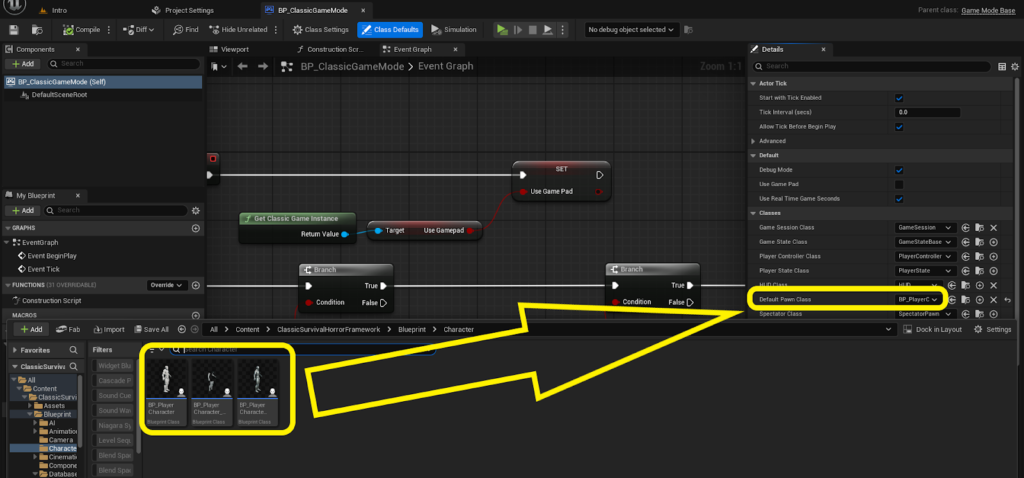Uncheck the Debug Mode checkbox

(898, 170)
